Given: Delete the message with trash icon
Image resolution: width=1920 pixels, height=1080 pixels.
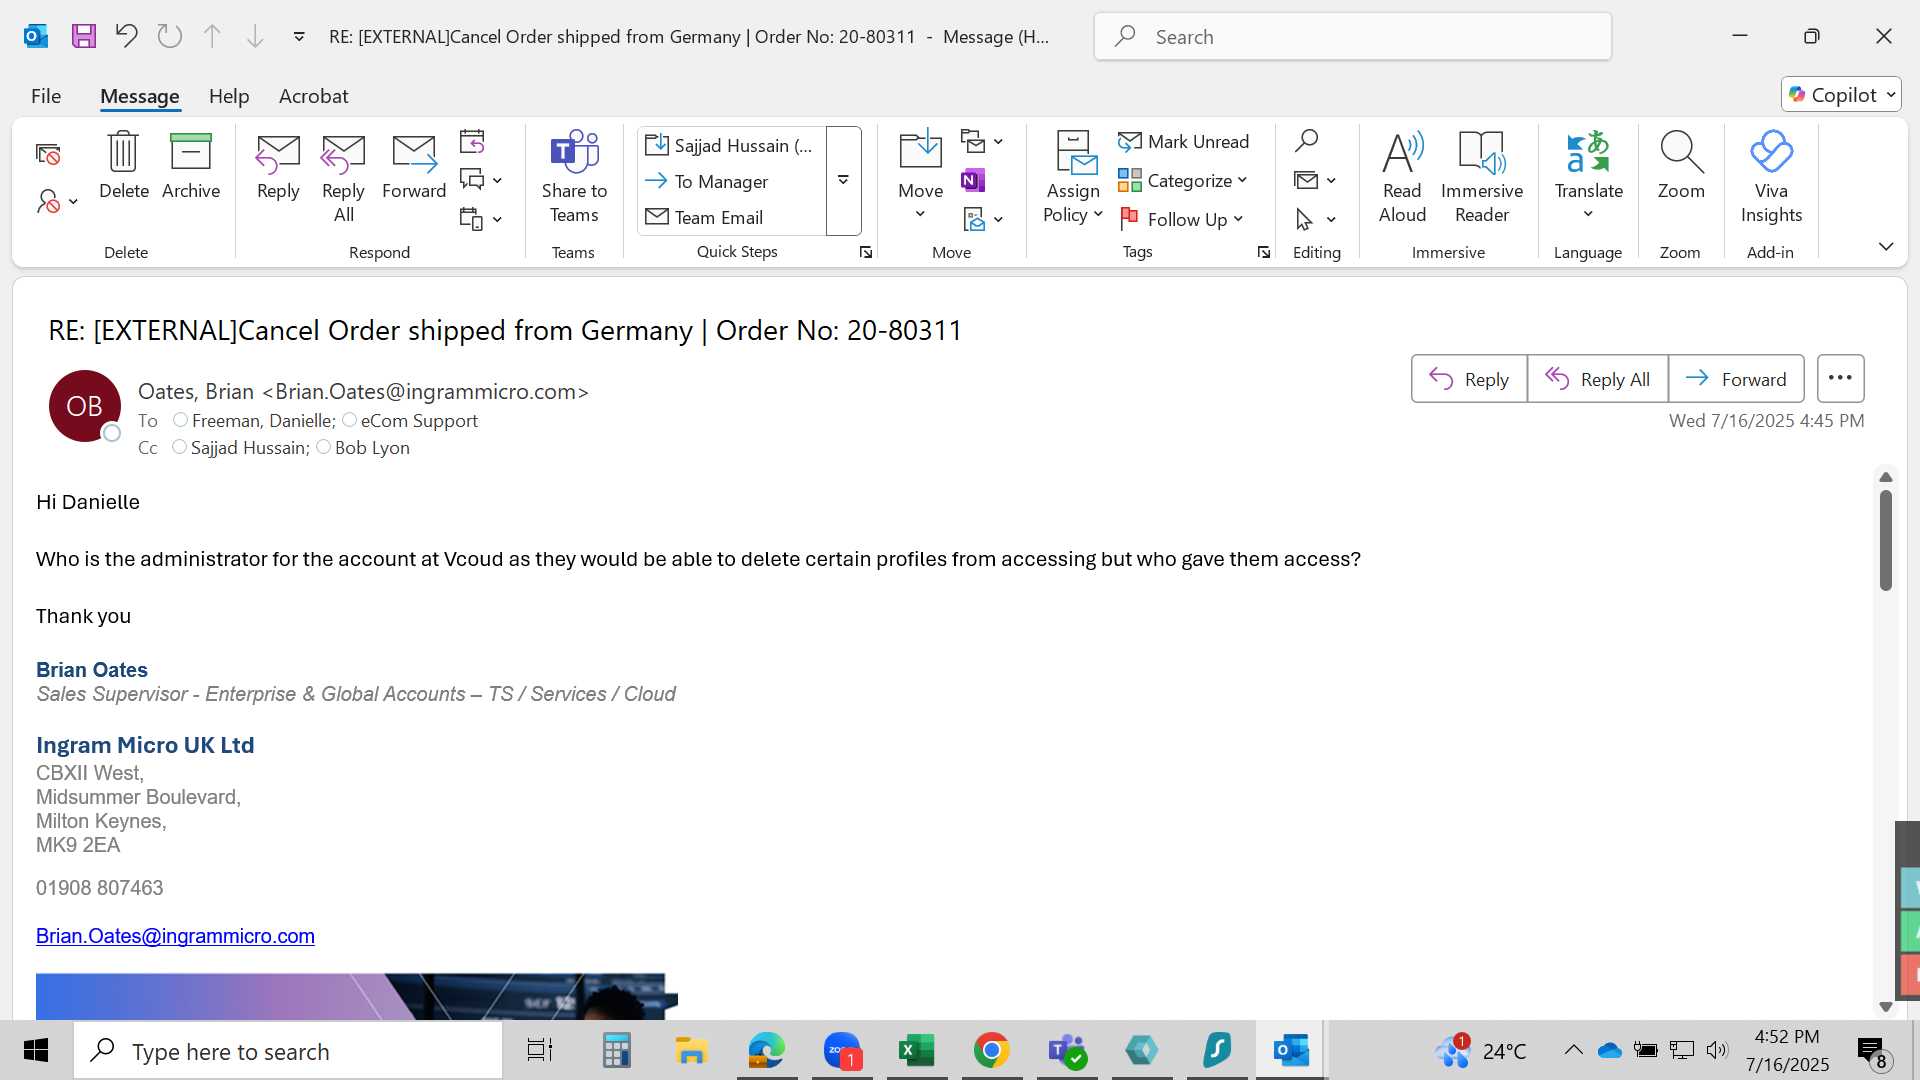Looking at the screenshot, I should click(124, 165).
